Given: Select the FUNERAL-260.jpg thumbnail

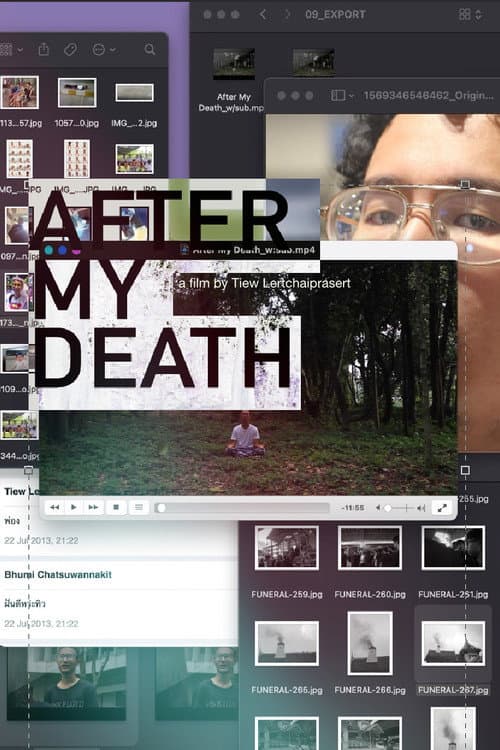Looking at the screenshot, I should 370,548.
